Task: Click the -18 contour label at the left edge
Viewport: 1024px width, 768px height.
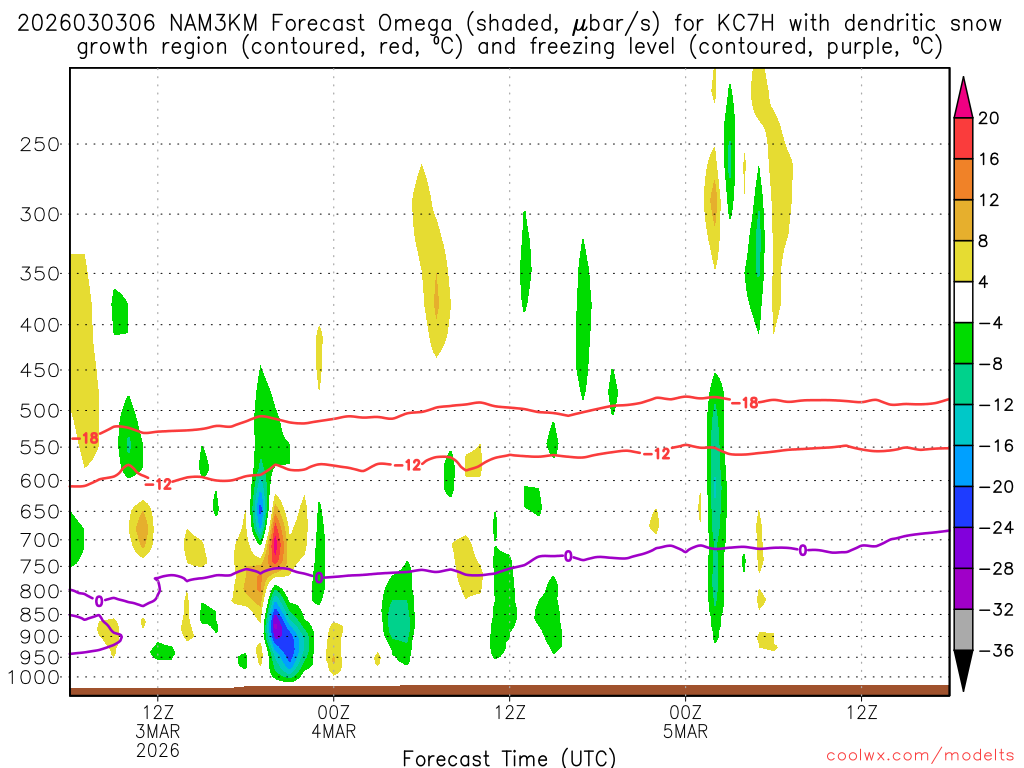Action: (86, 438)
